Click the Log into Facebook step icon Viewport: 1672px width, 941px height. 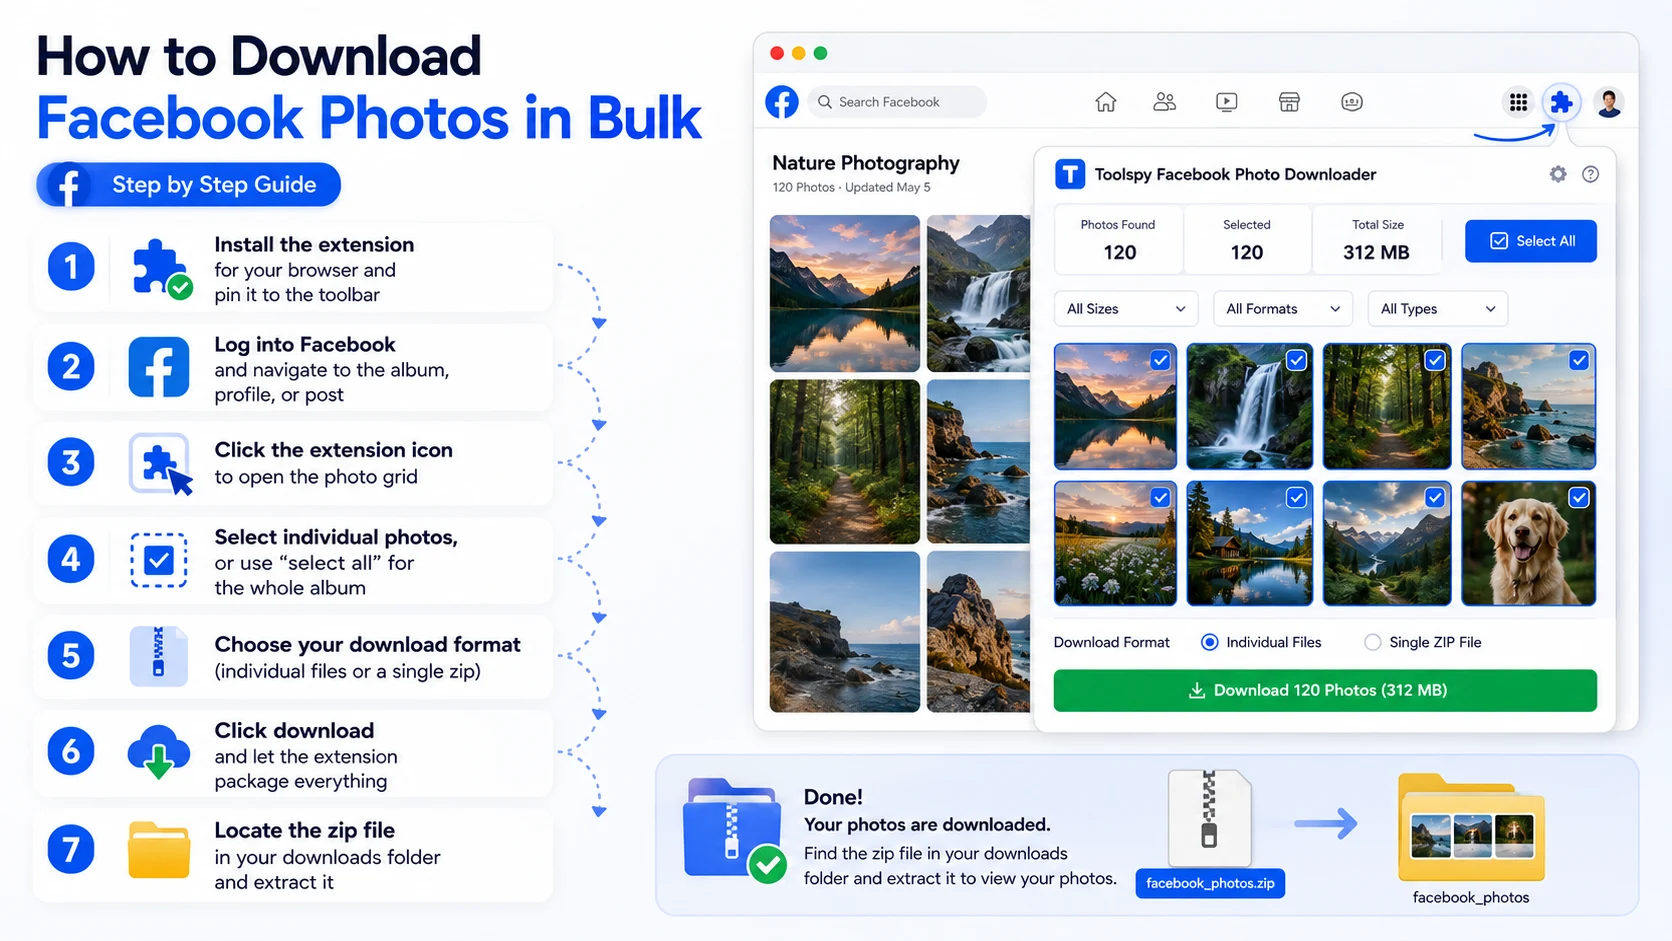159,367
